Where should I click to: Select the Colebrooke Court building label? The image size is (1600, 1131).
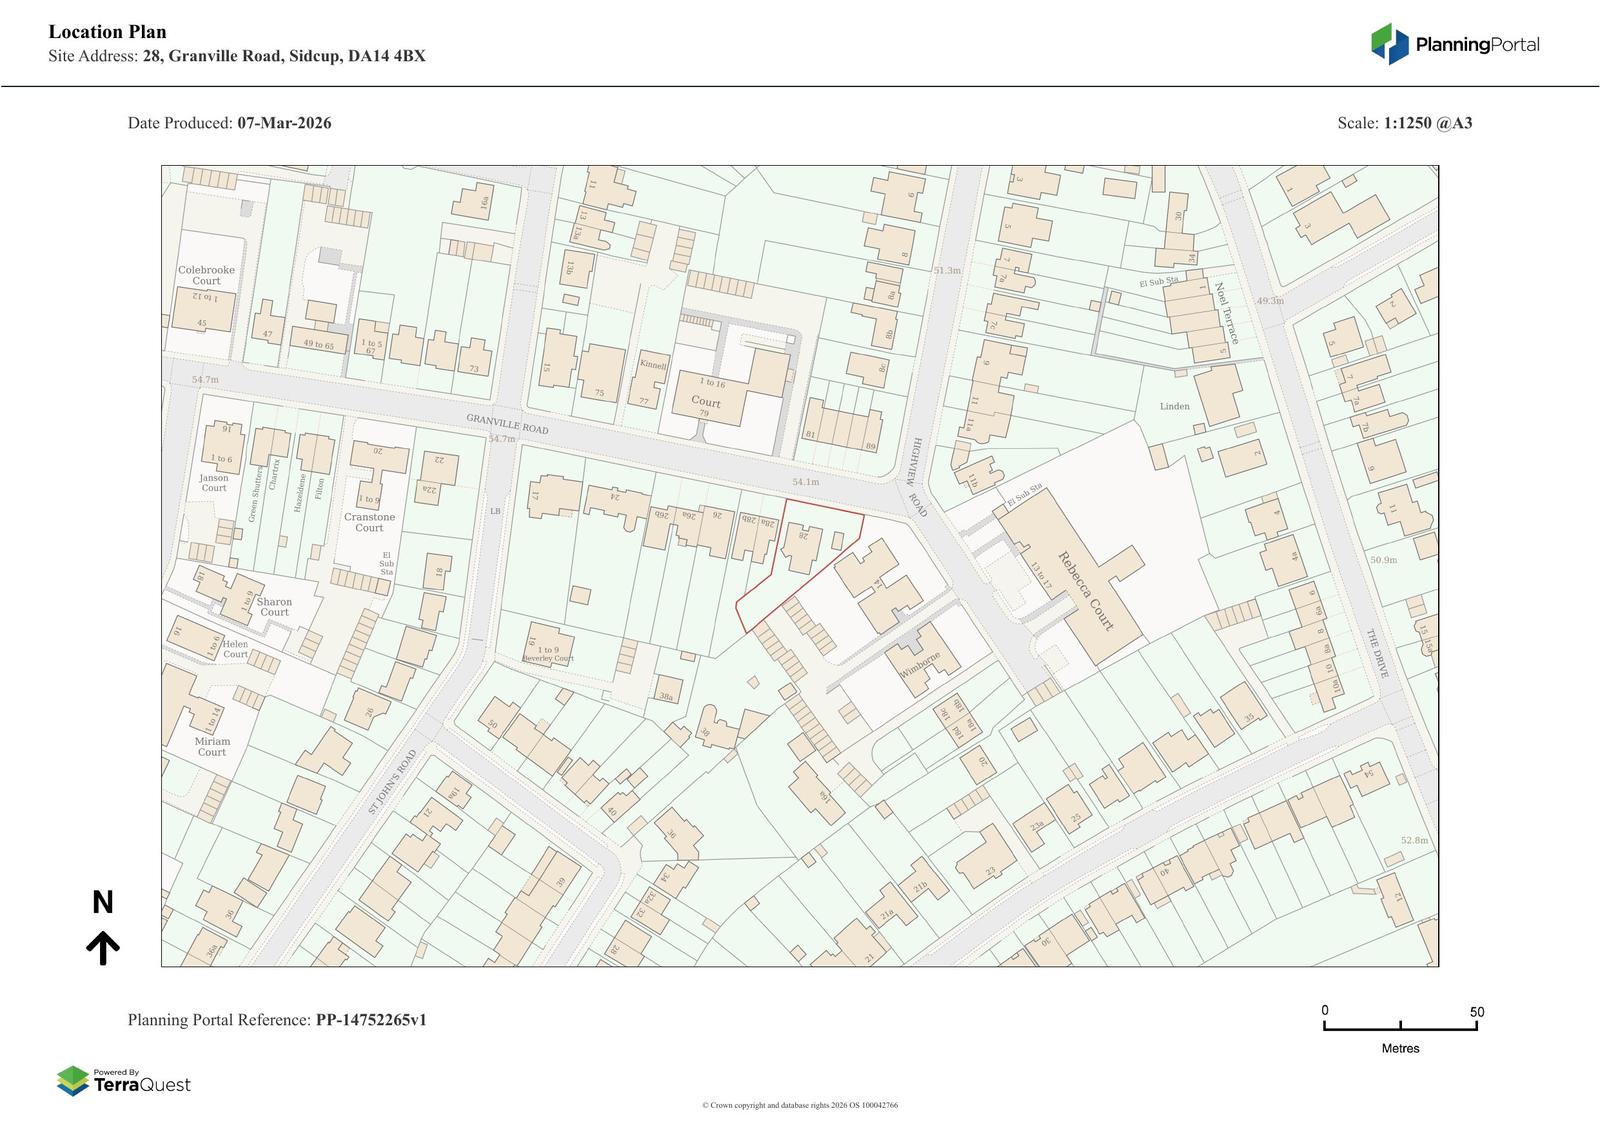(x=206, y=275)
